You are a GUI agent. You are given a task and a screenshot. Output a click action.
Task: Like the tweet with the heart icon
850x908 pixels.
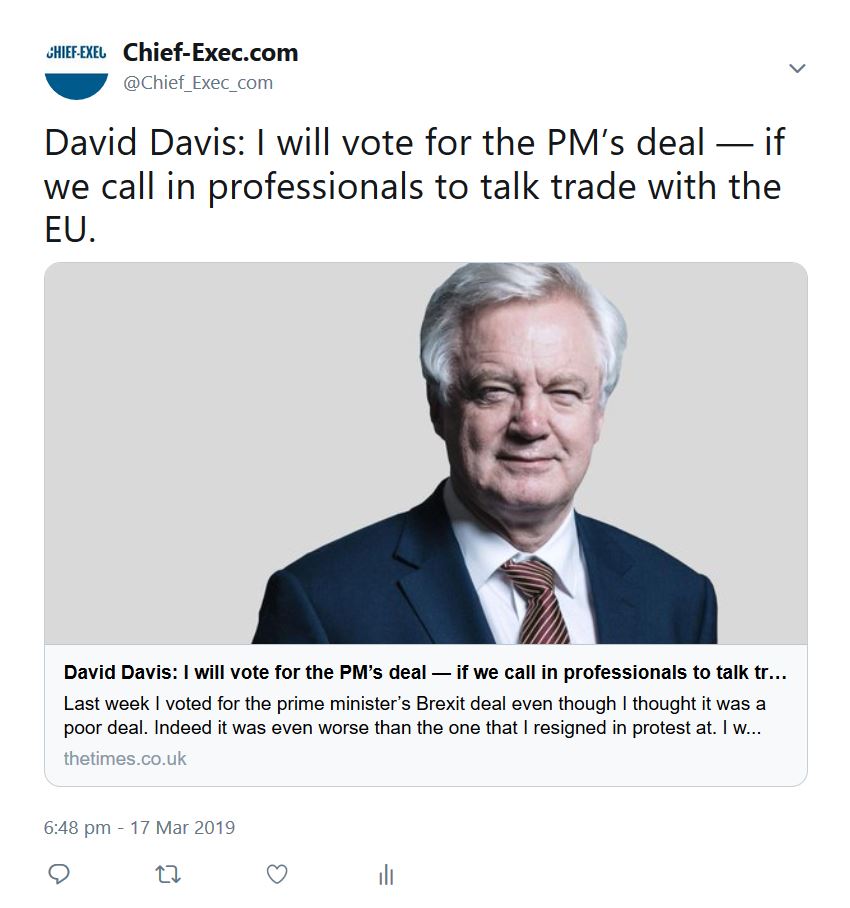point(277,874)
